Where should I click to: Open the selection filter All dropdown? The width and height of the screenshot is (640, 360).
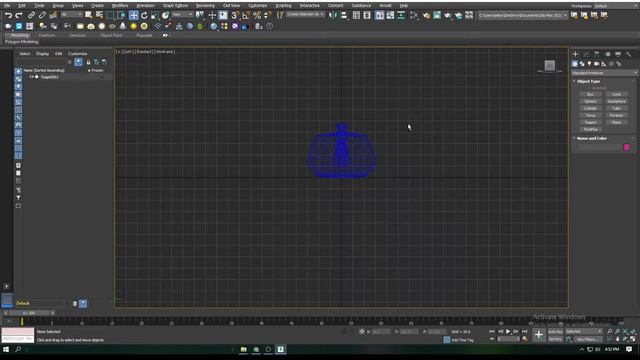71,15
